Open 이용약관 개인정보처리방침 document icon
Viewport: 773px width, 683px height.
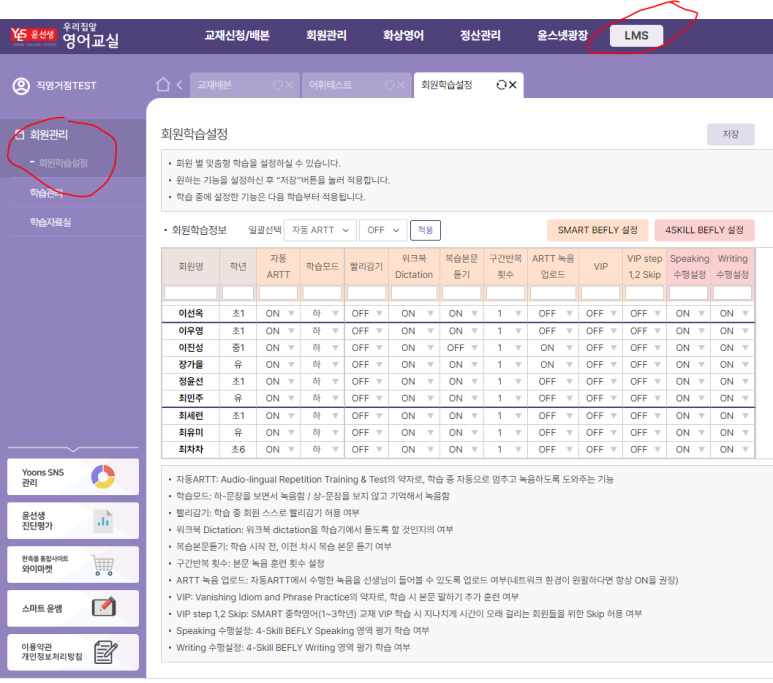coord(105,652)
